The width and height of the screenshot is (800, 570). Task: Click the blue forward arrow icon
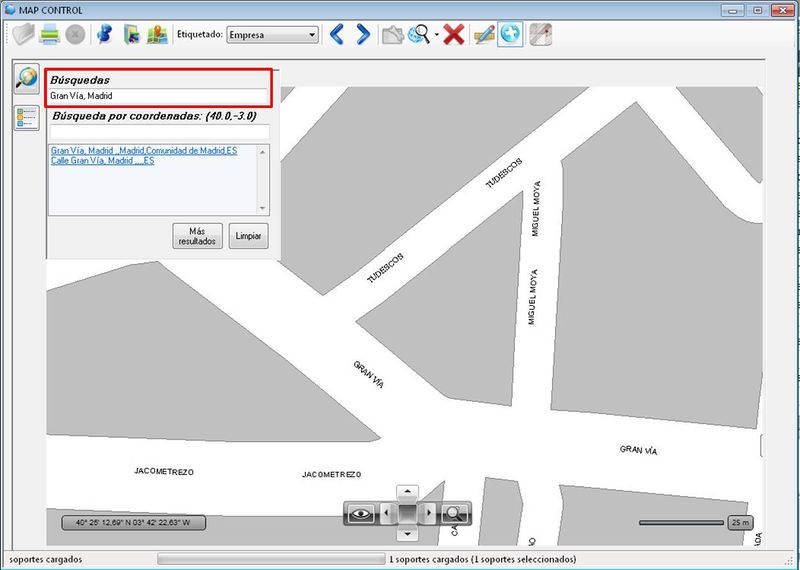coord(363,35)
